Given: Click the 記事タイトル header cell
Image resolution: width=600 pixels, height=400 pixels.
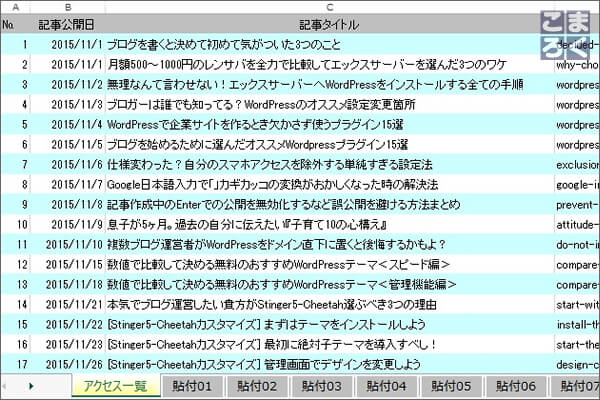Looking at the screenshot, I should click(x=329, y=24).
